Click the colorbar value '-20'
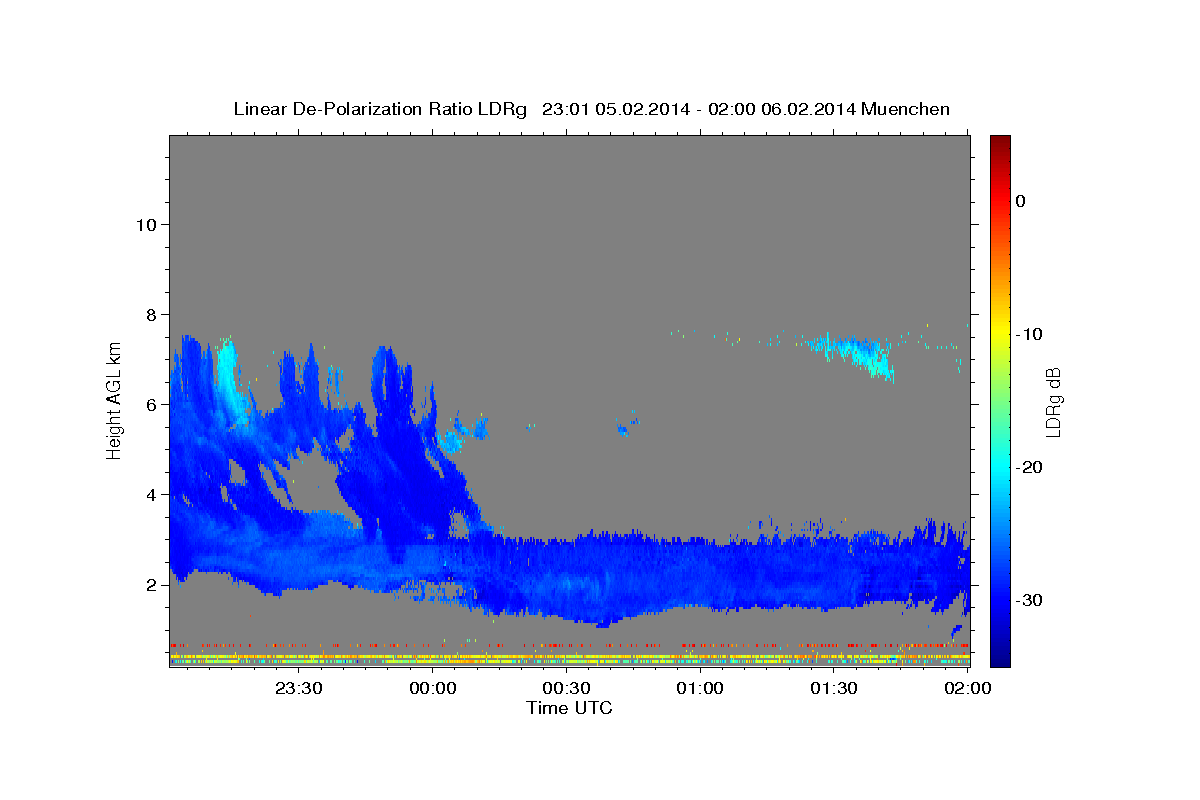Screen dimensions: 1200x800 (1029, 467)
